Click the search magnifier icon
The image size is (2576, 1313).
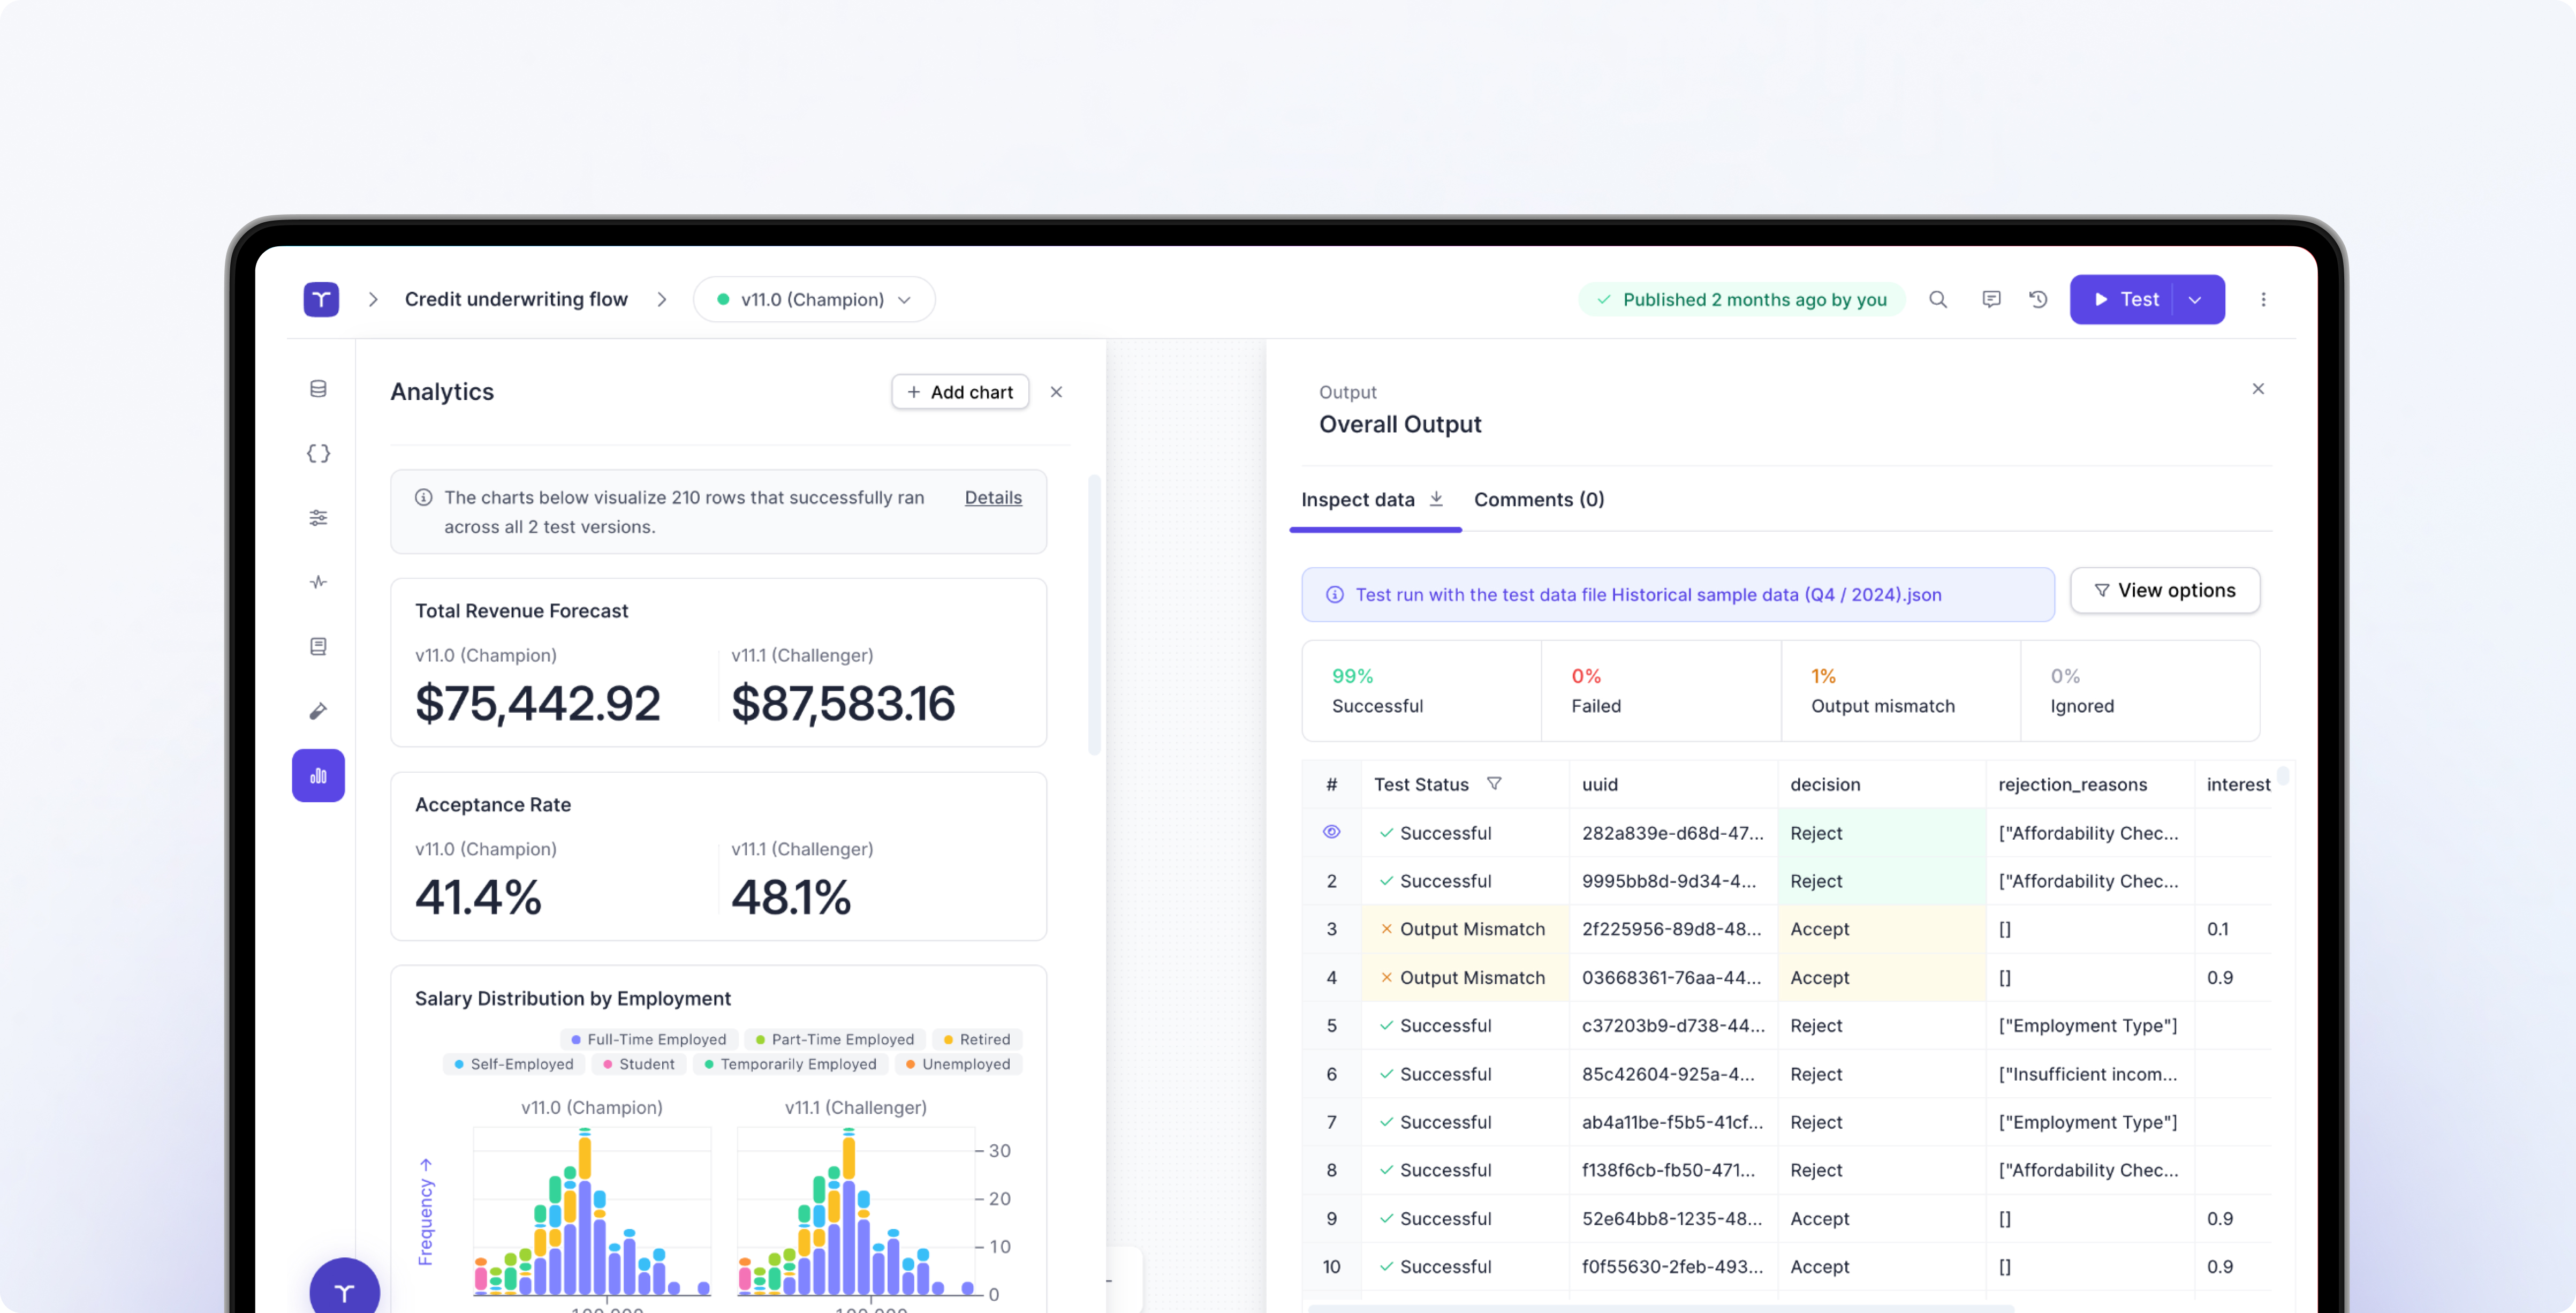[1937, 299]
